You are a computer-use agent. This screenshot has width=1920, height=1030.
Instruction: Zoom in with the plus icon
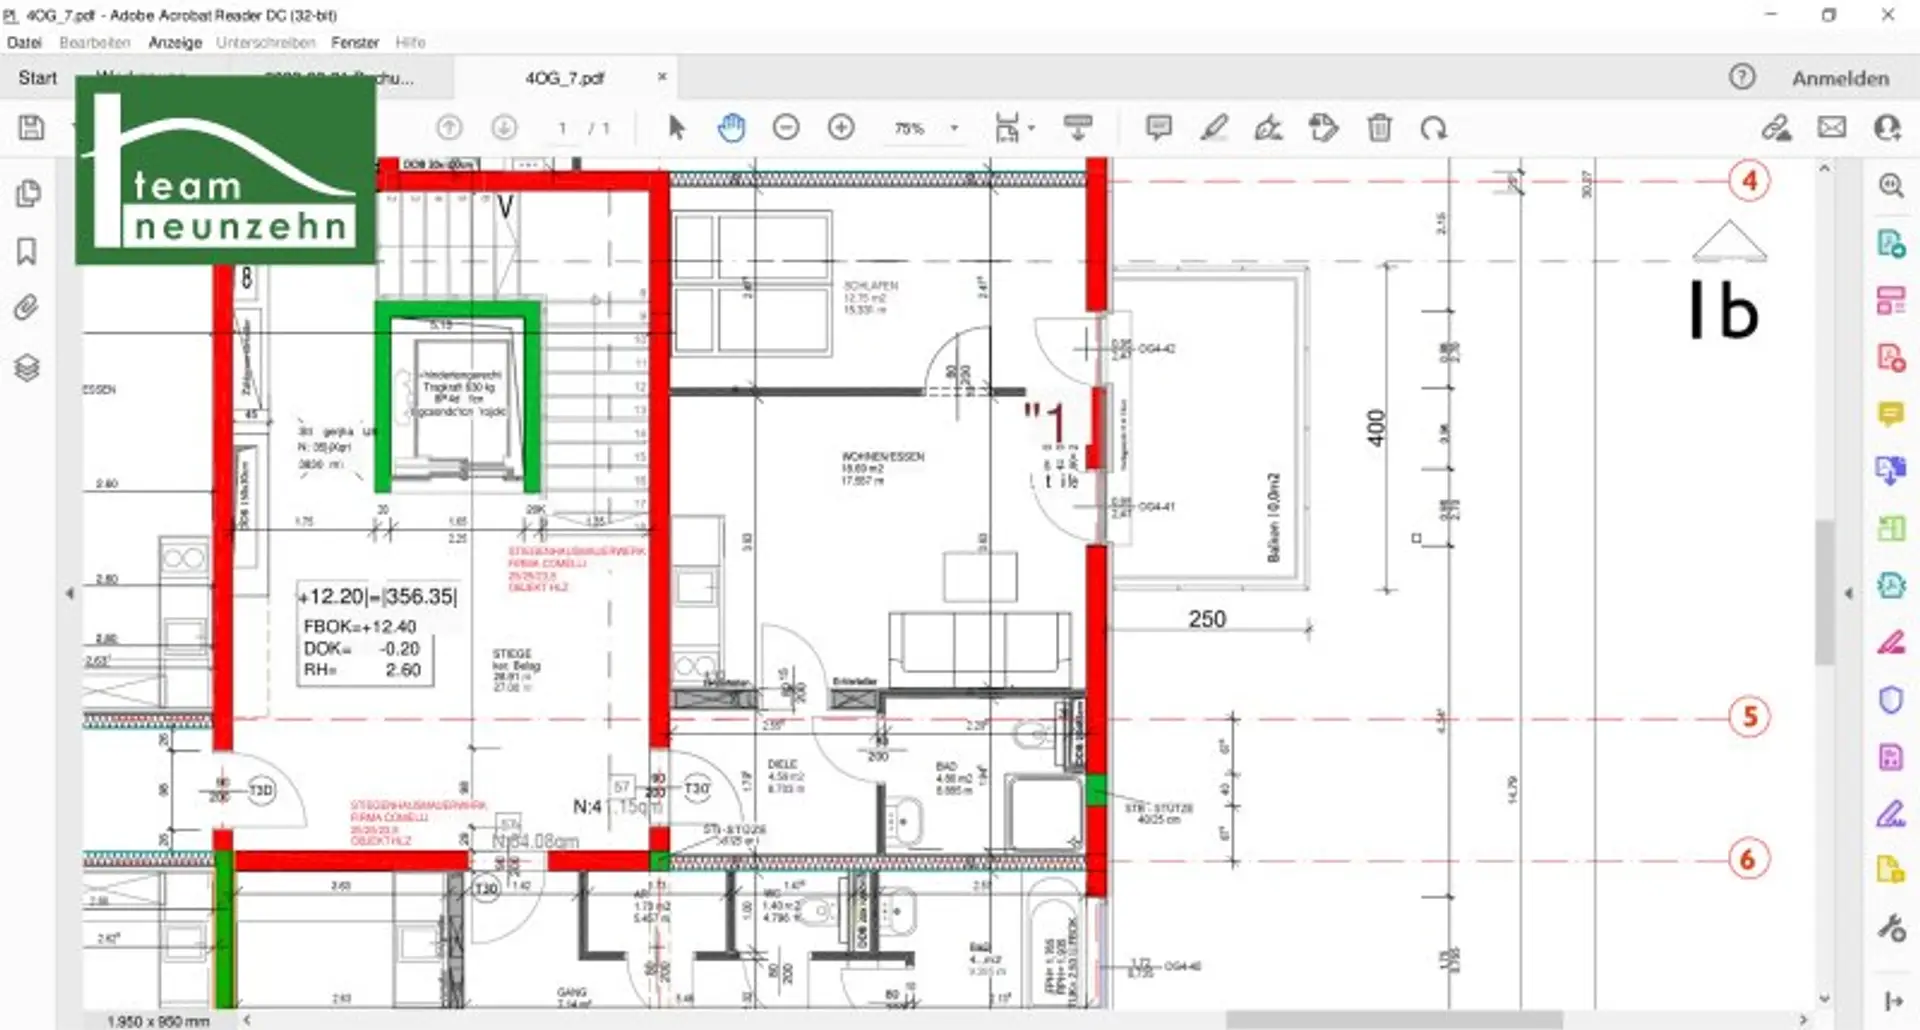841,128
